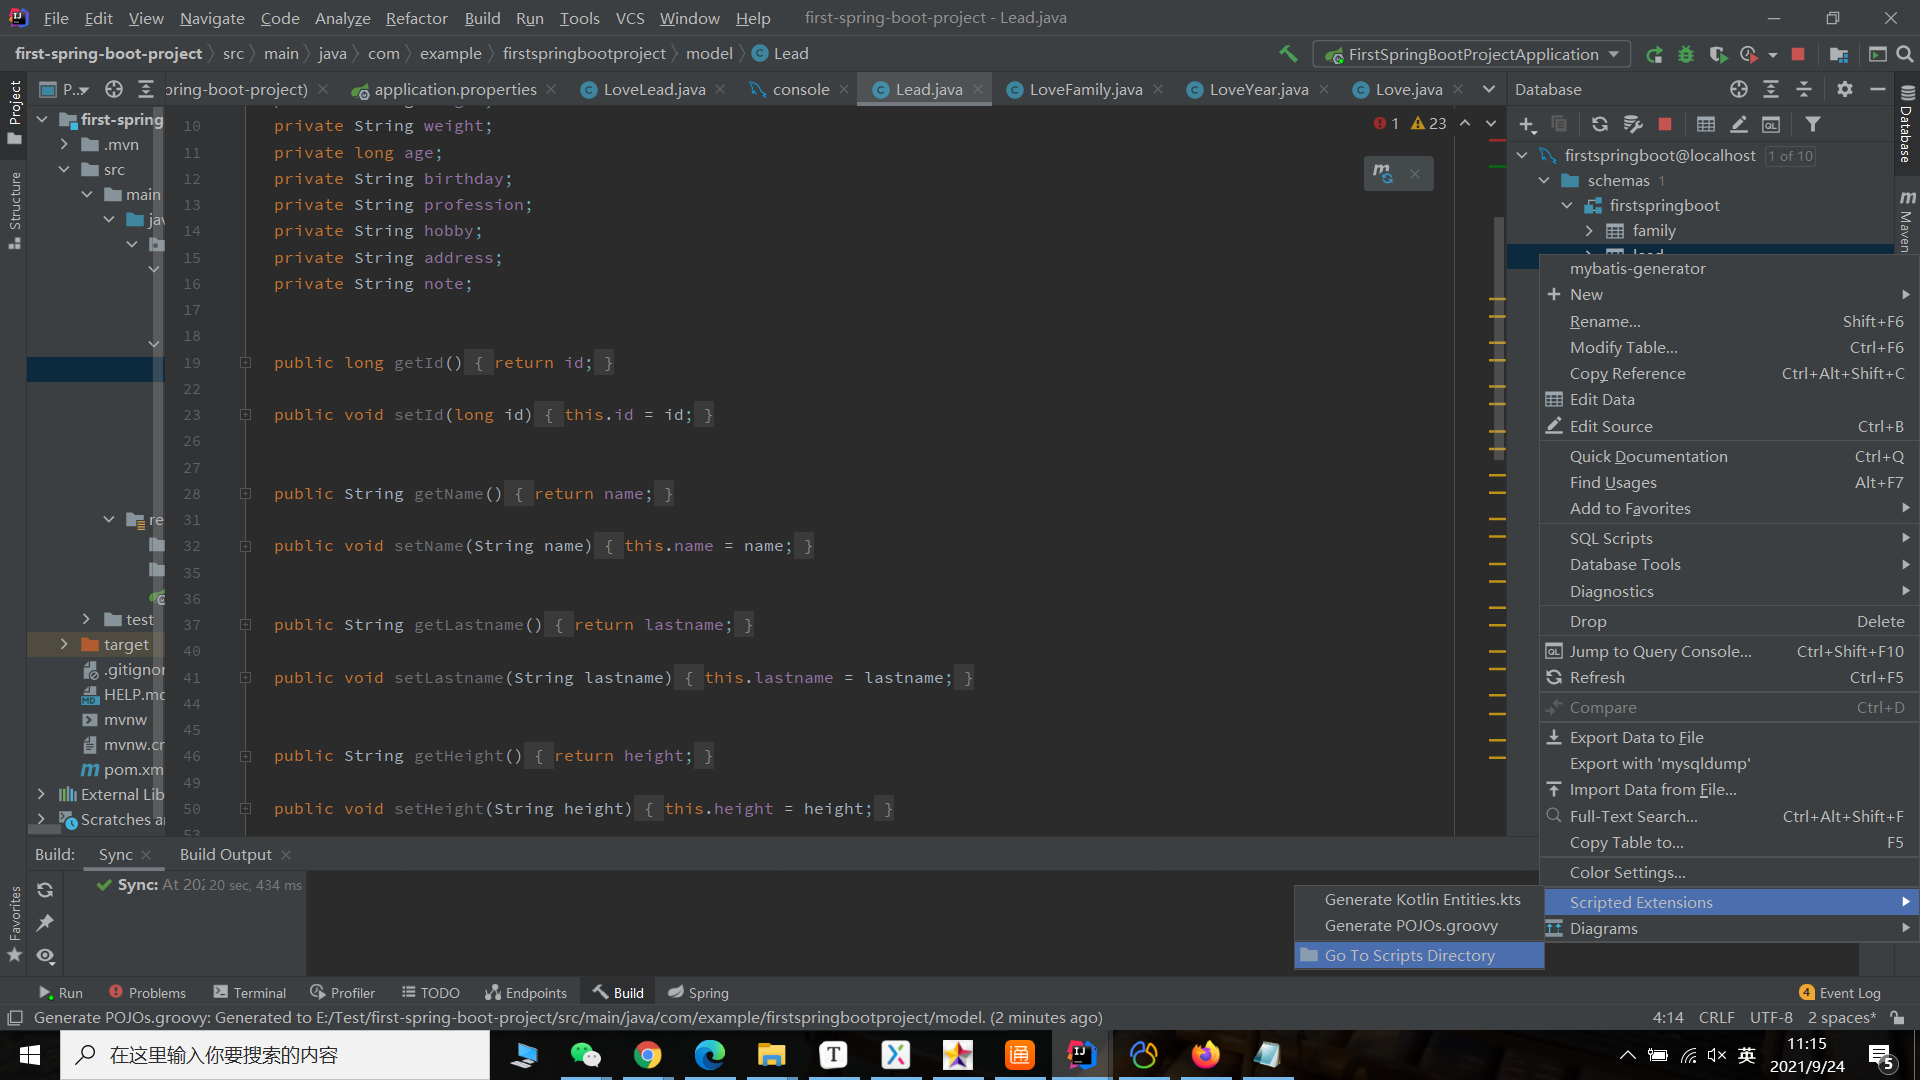This screenshot has height=1080, width=1920.
Task: Pin the Build tab with pin icon
Action: pos(45,923)
